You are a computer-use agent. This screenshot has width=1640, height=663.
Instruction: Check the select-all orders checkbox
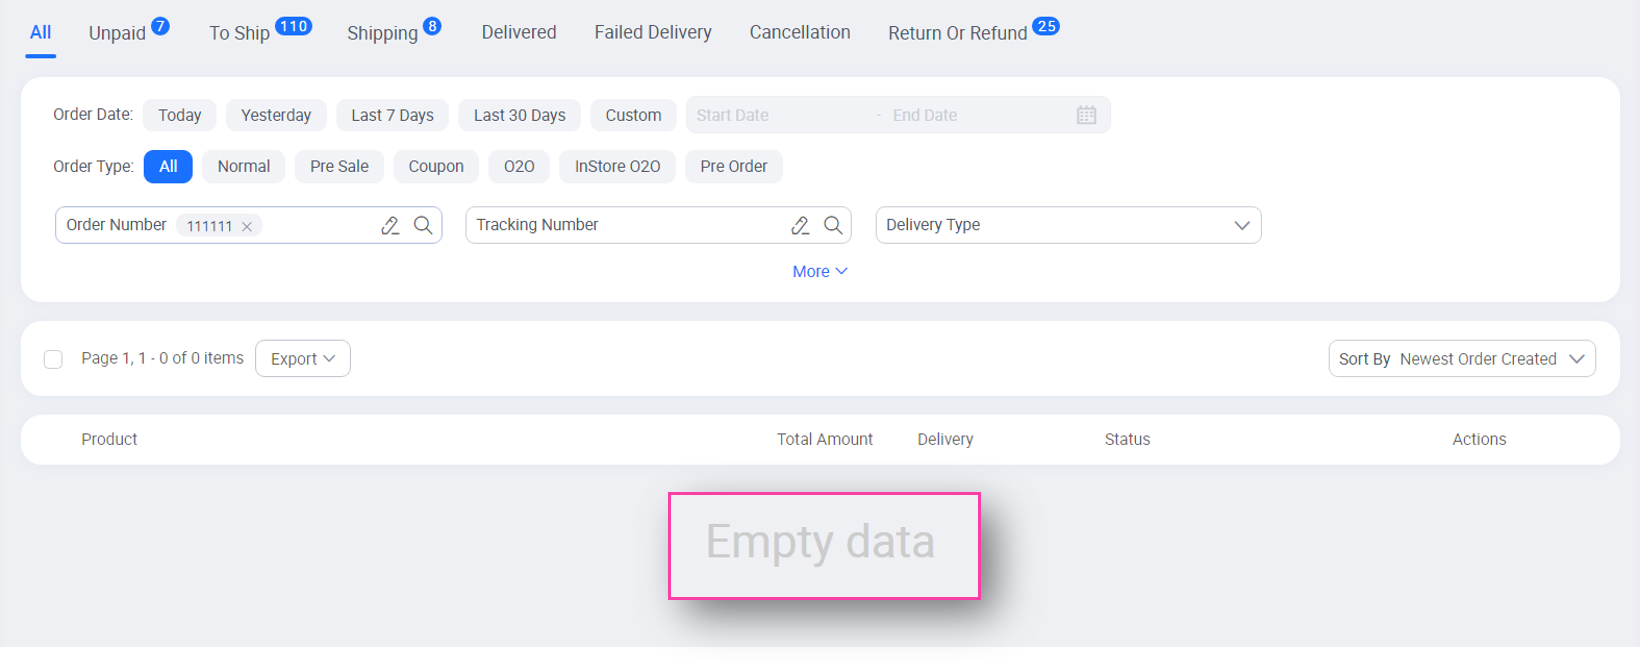53,358
